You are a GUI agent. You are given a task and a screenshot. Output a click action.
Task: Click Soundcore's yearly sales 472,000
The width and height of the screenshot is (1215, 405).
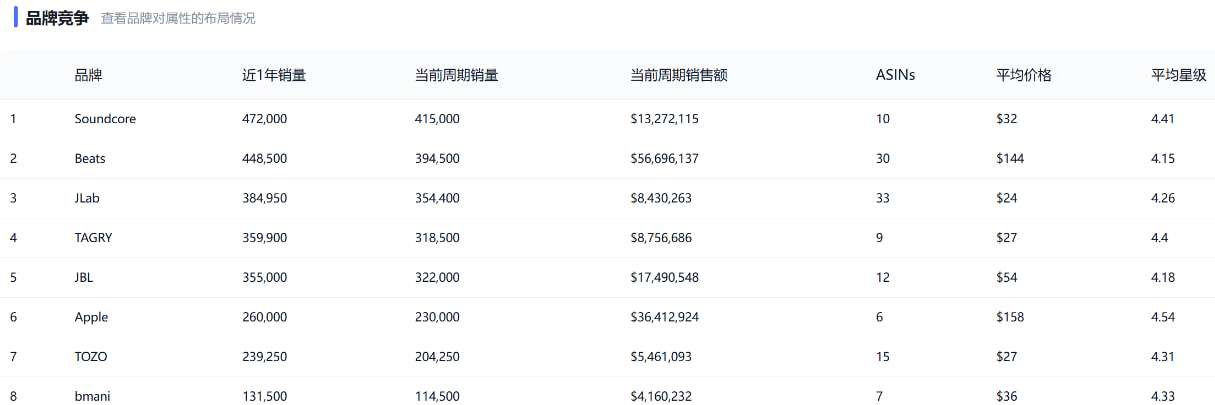coord(265,119)
